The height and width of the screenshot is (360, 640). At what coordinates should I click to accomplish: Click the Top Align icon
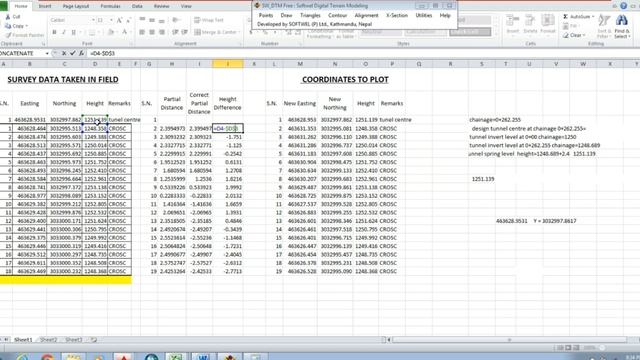pos(142,20)
